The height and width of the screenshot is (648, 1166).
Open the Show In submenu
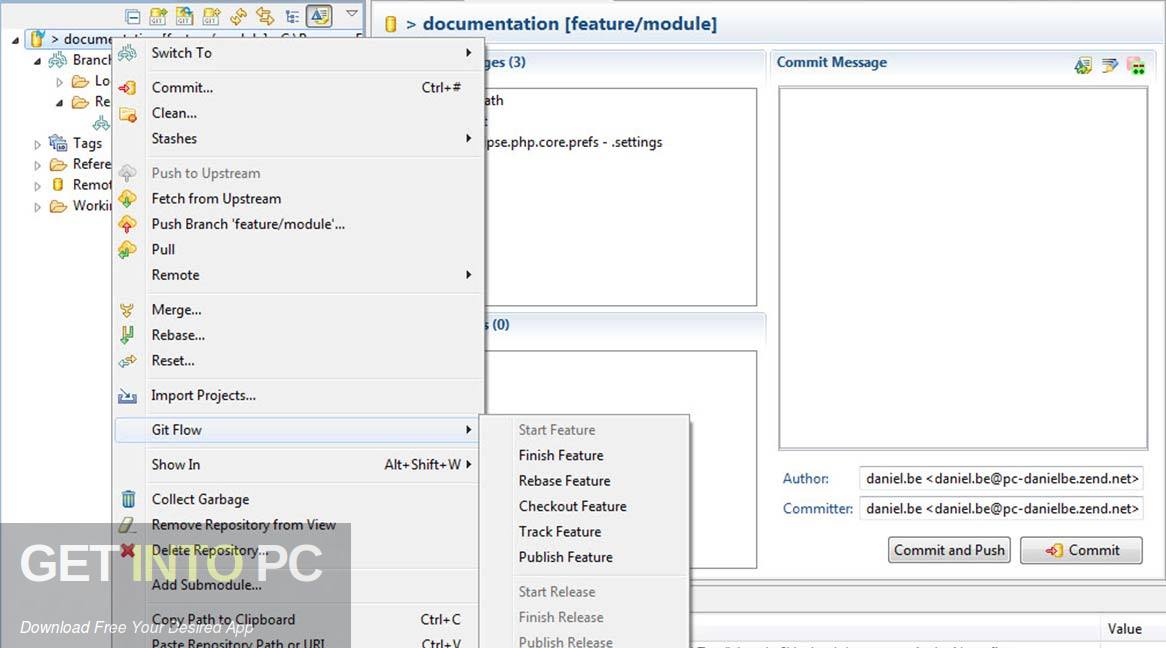(295, 464)
